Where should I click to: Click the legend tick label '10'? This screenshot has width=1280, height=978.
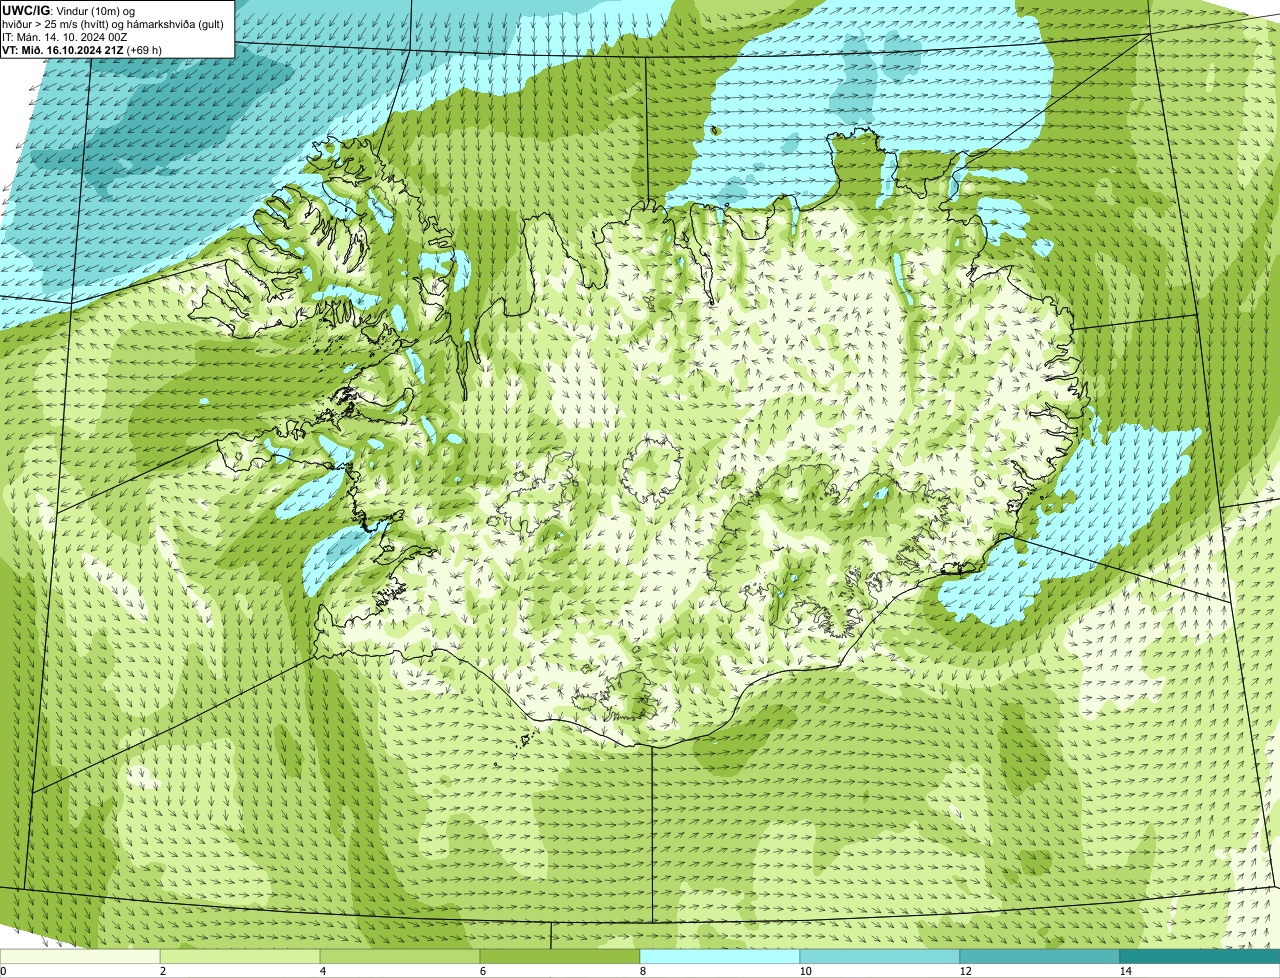(x=804, y=970)
